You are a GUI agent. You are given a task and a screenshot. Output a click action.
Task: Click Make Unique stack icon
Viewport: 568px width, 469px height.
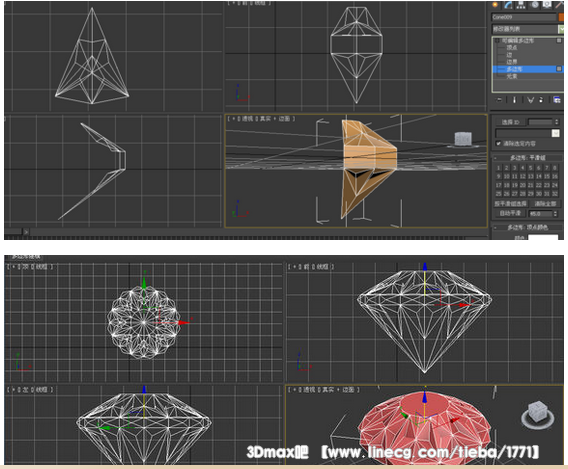click(x=530, y=100)
